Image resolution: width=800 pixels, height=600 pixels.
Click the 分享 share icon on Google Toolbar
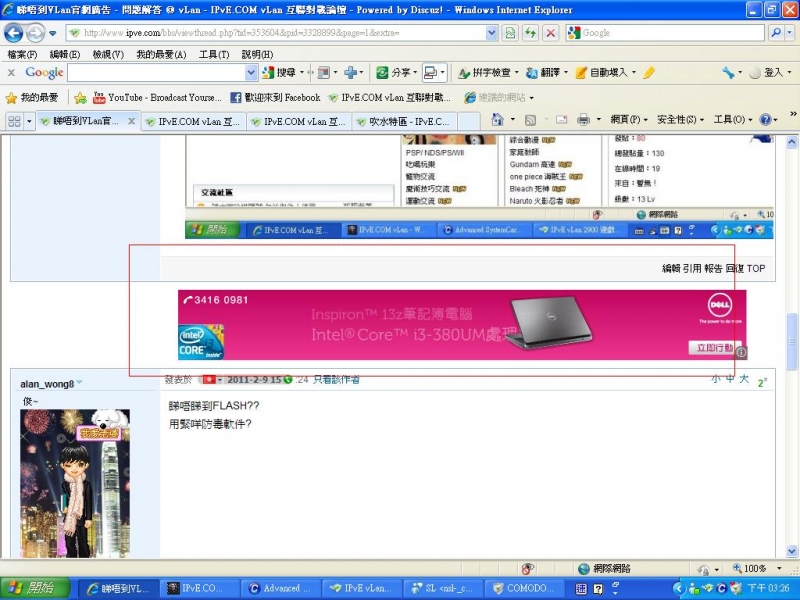[x=392, y=73]
